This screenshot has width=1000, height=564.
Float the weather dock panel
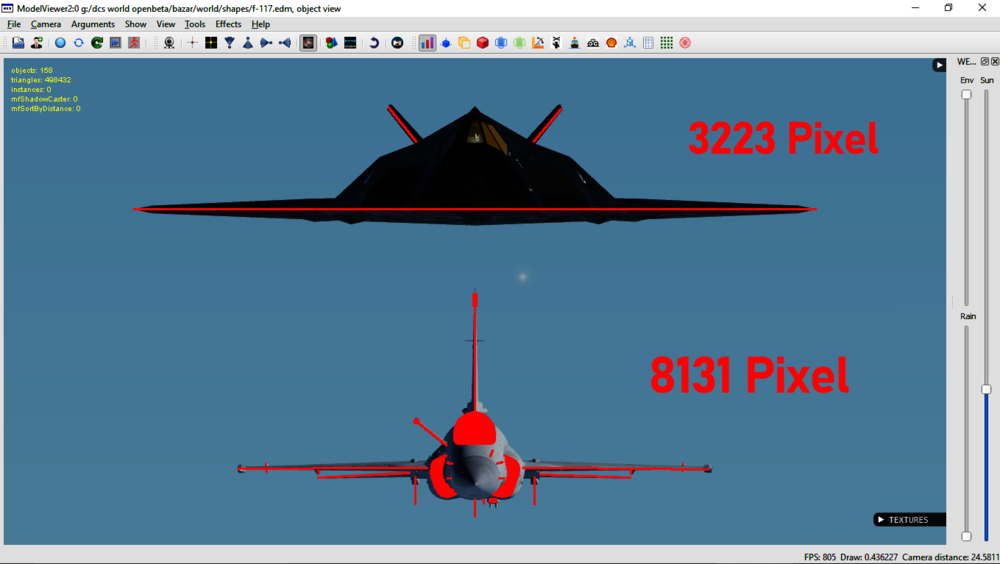(985, 61)
